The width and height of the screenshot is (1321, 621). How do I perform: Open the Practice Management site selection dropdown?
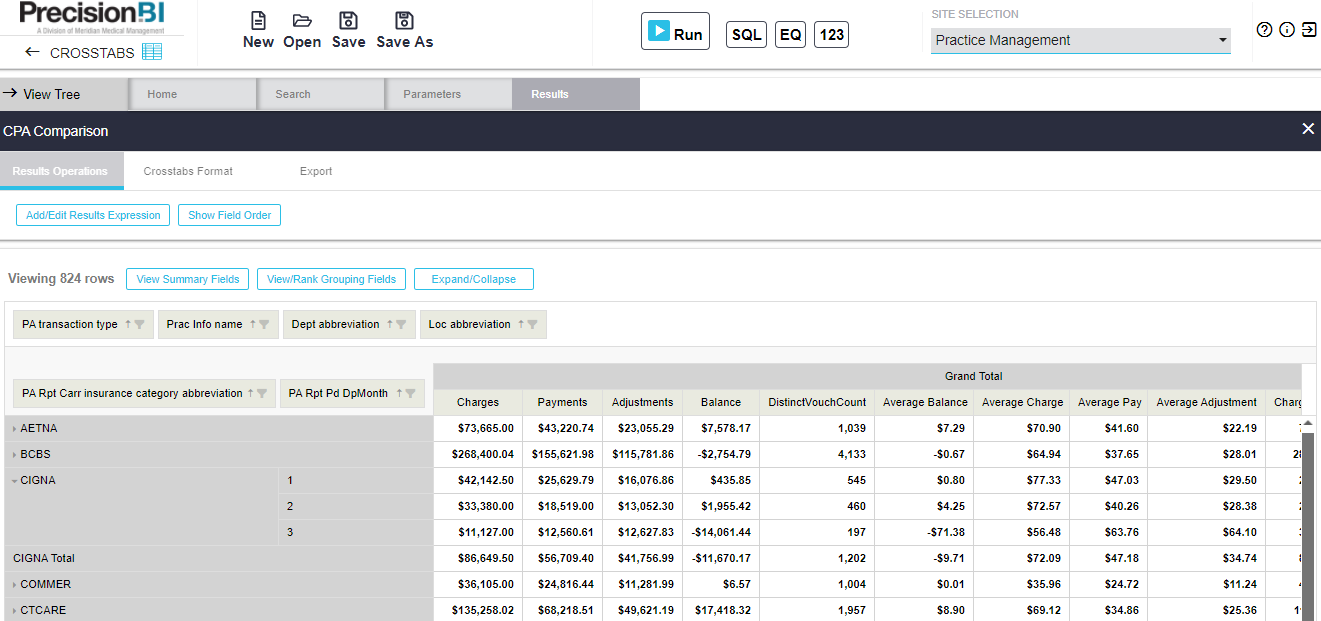click(x=1222, y=41)
